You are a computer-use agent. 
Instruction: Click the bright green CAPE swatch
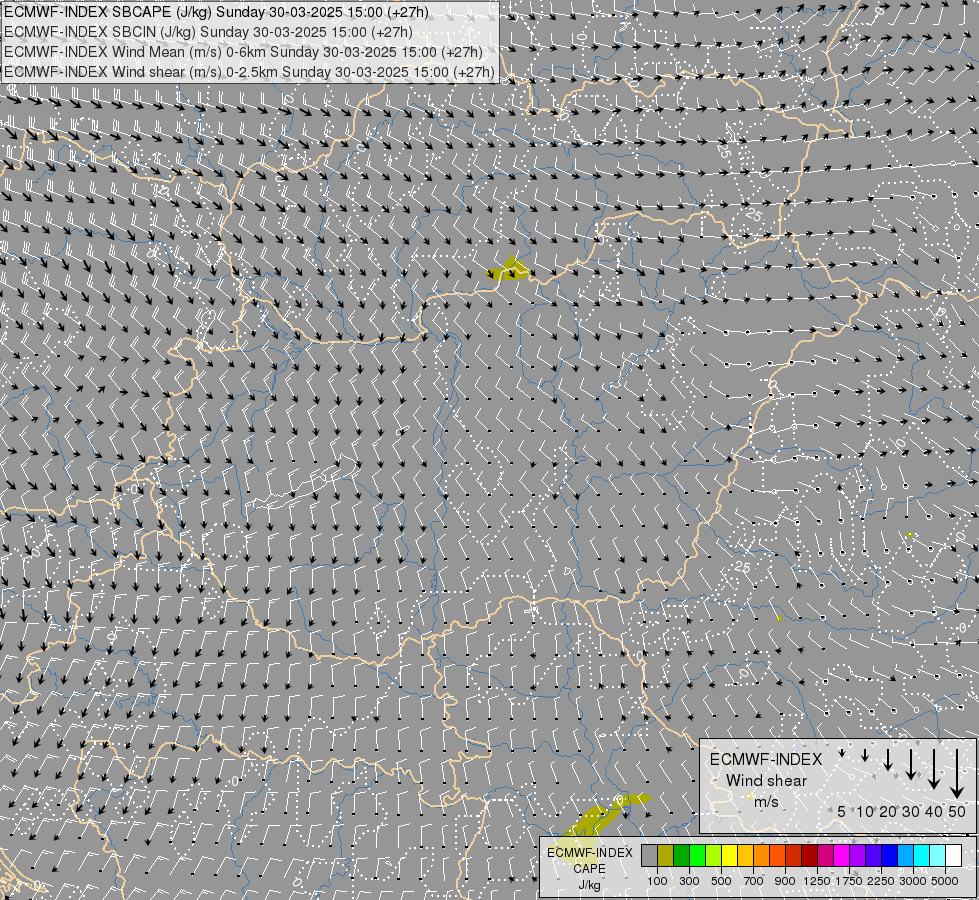[697, 855]
